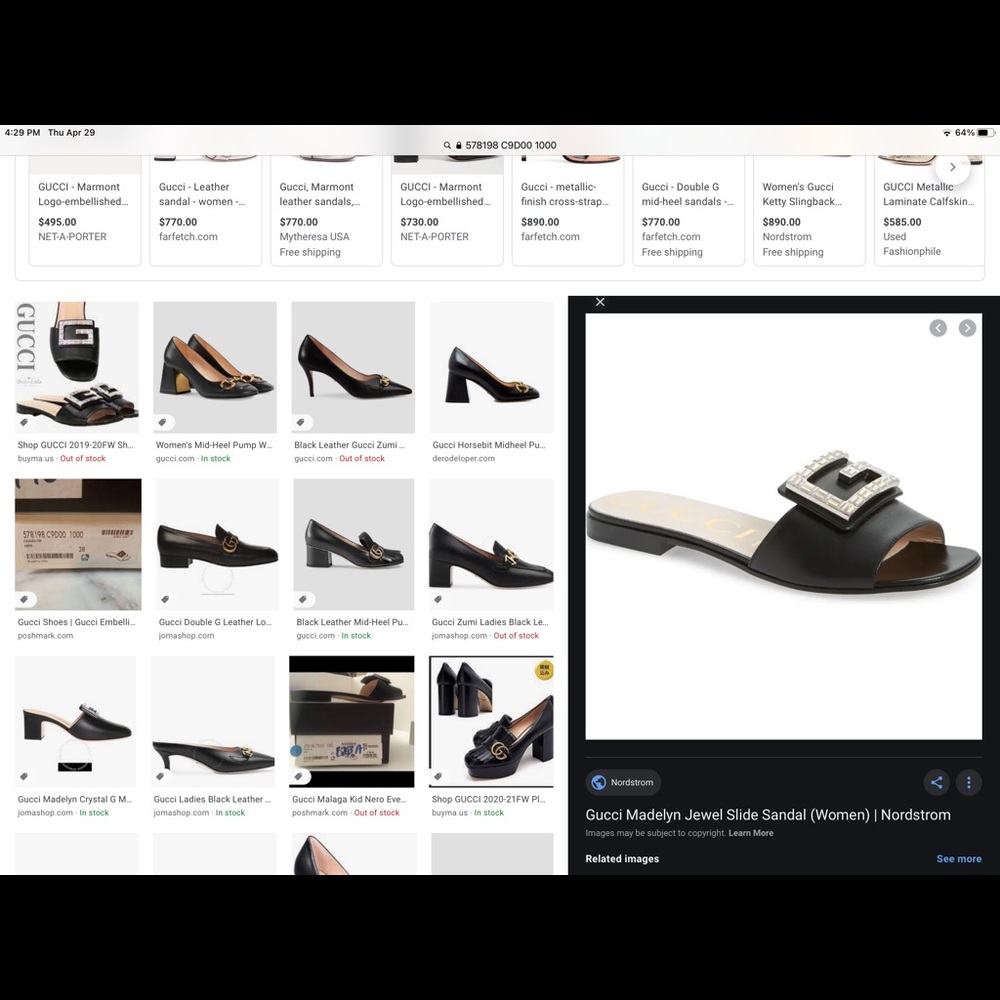Open Gucci Shoes poshmark box label thumbnail
The height and width of the screenshot is (1000, 1000).
tap(78, 545)
